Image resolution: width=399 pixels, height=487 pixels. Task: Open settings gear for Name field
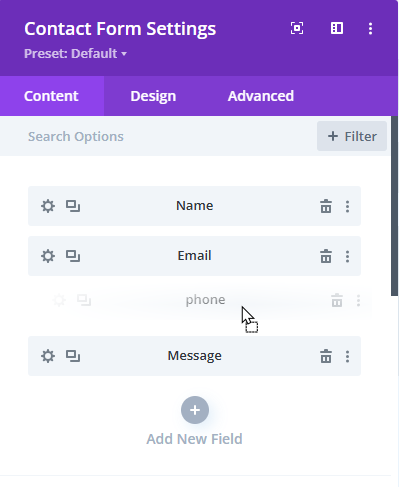[48, 206]
